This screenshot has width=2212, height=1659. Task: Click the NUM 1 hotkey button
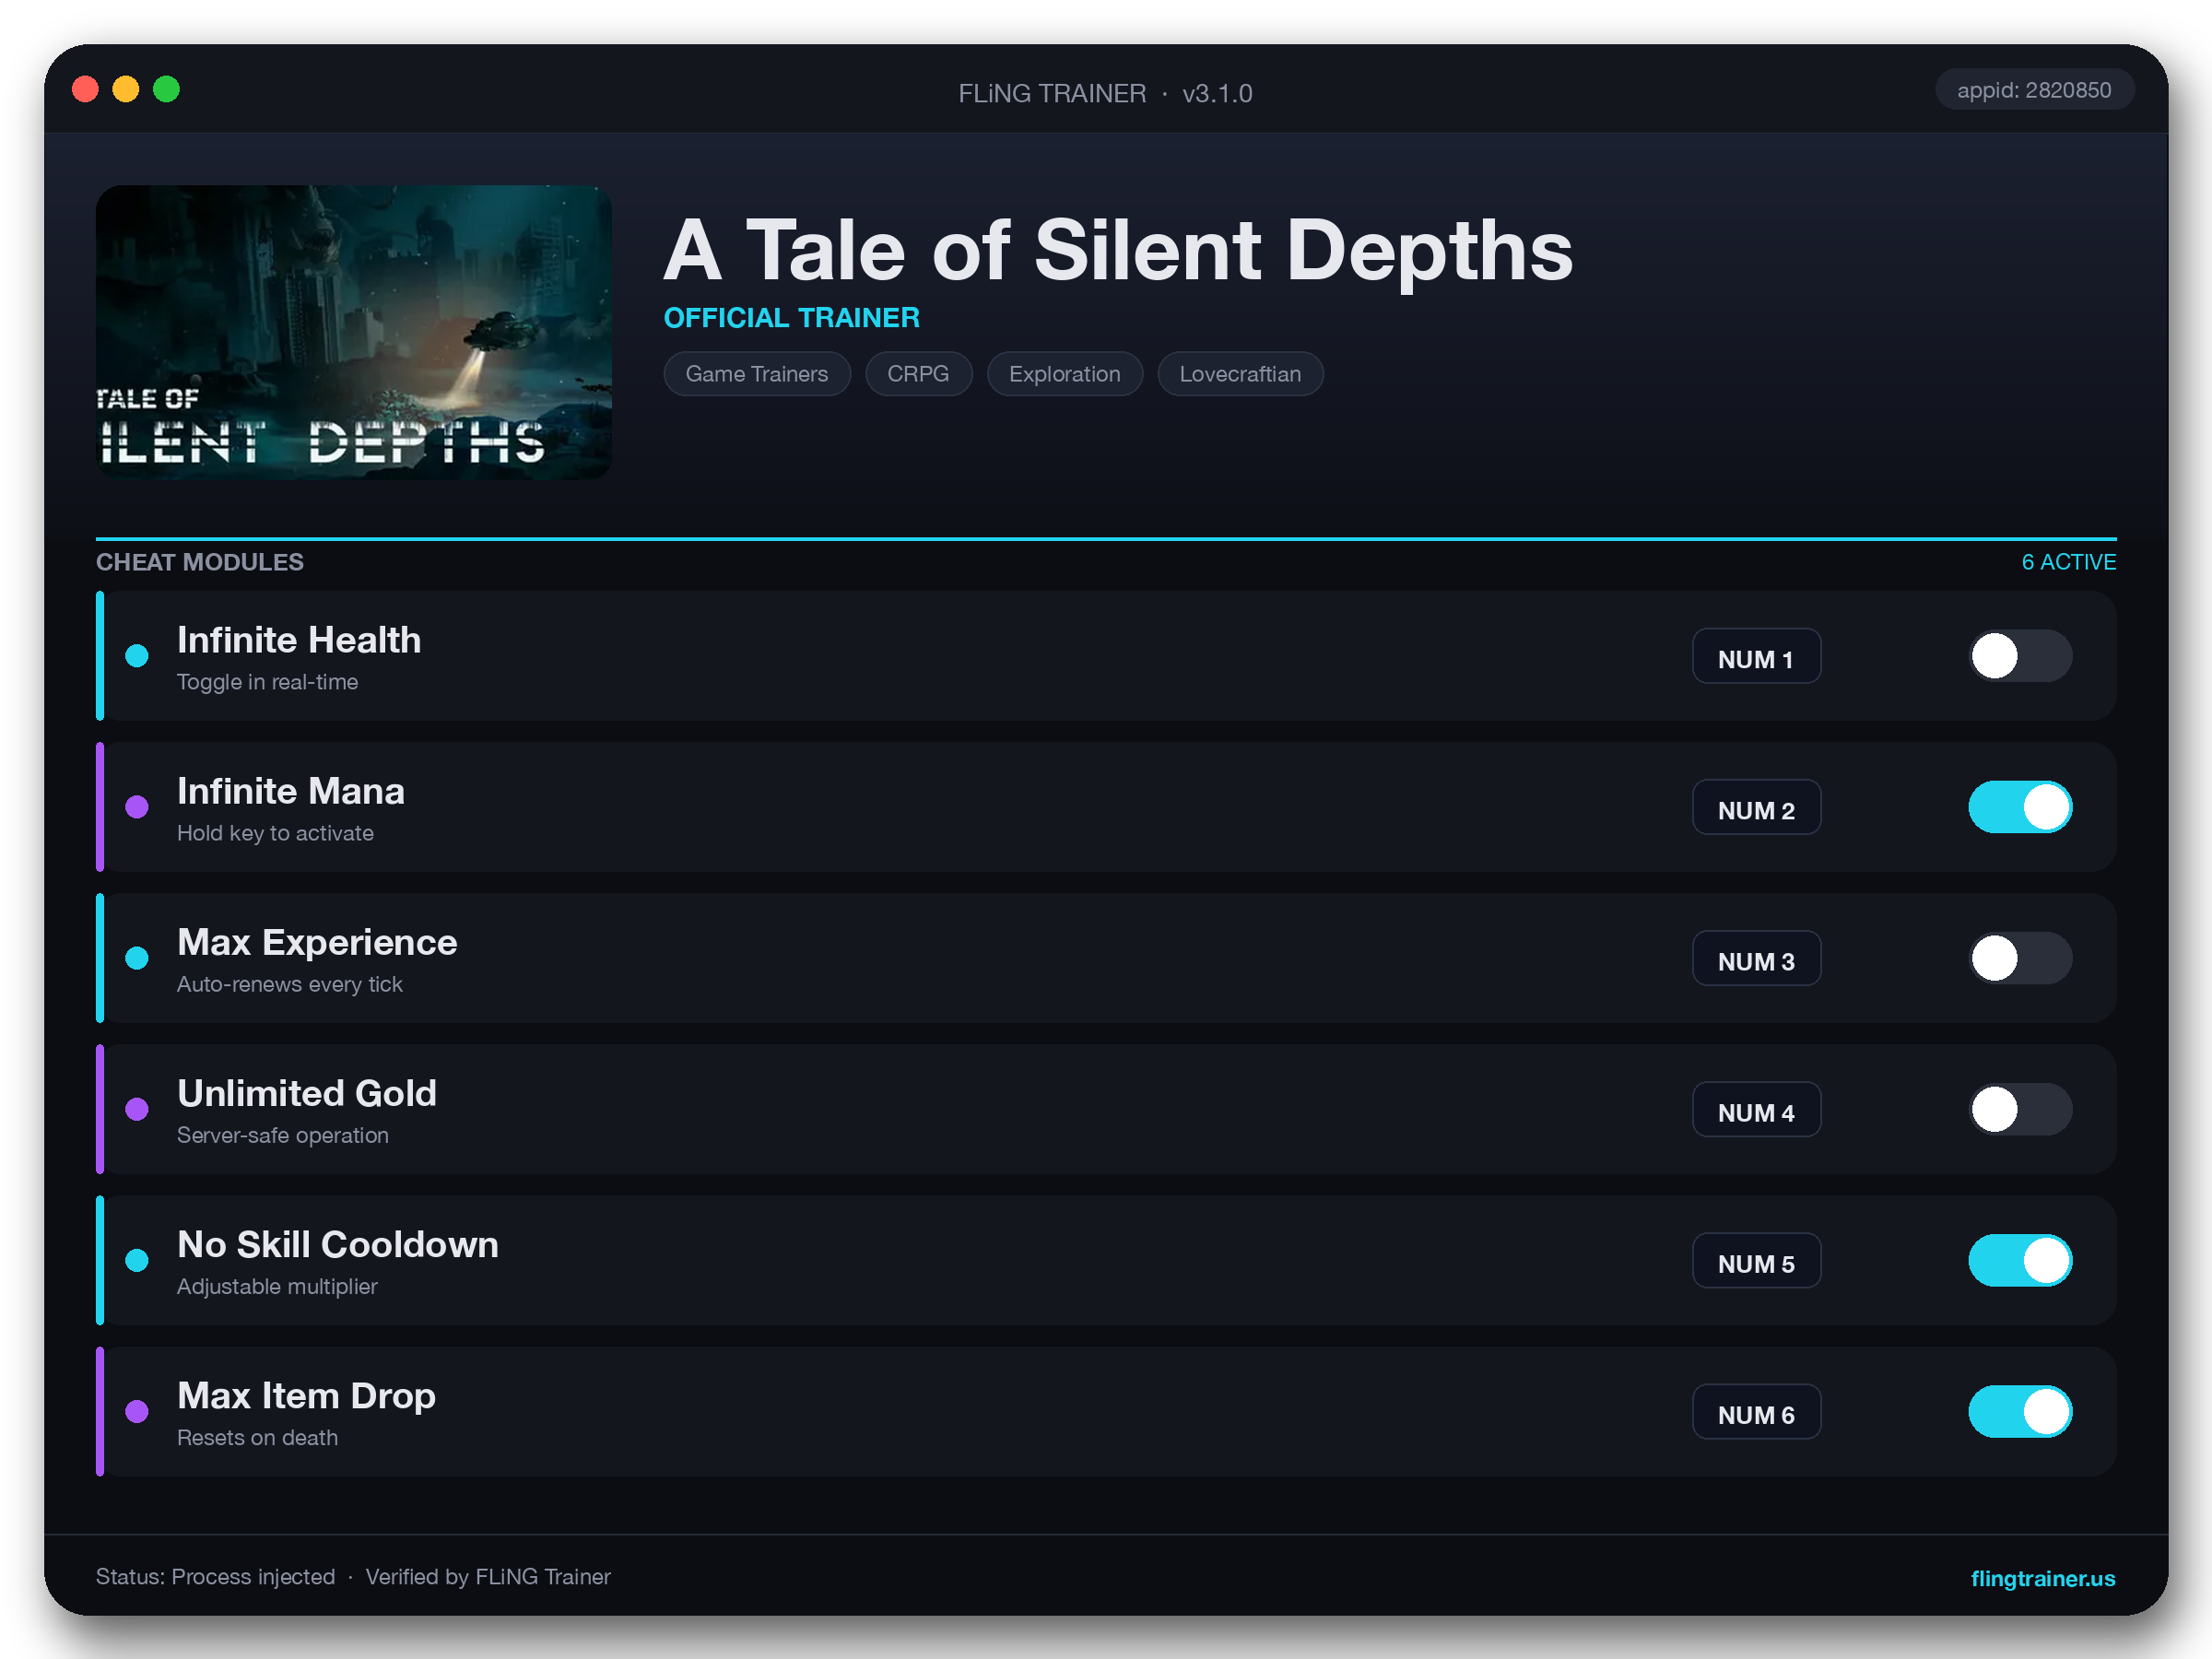coord(1756,656)
